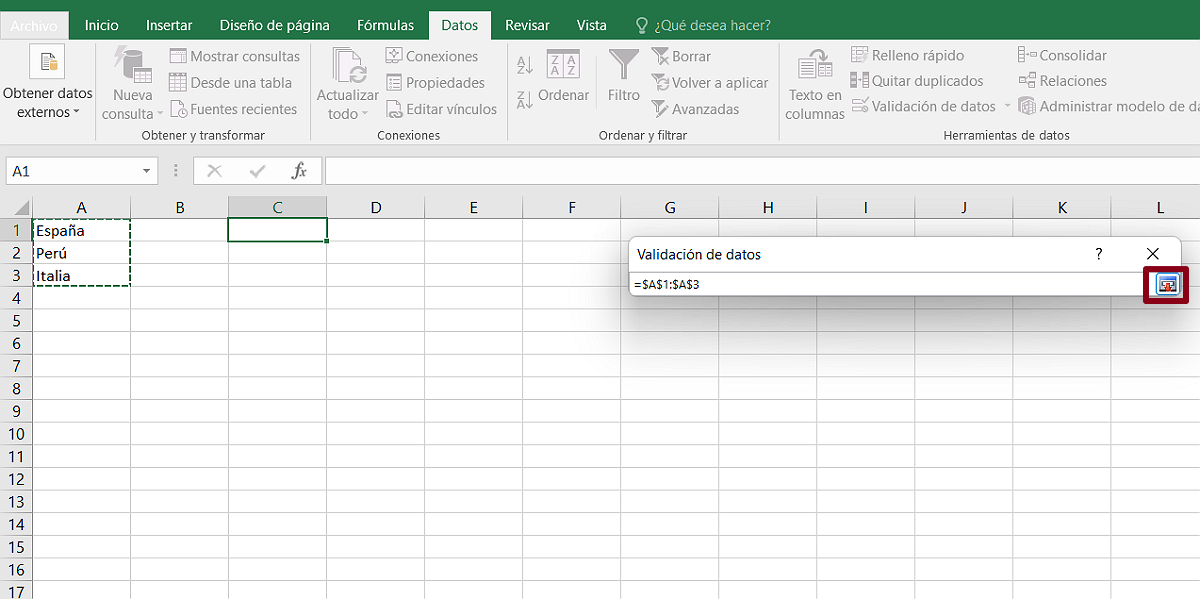Open Avanzadas filter options

click(x=695, y=109)
